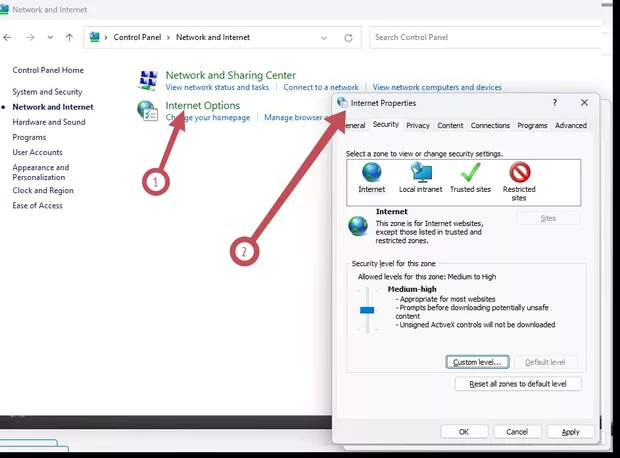Switch to the Security tab
The image size is (620, 458).
[386, 124]
